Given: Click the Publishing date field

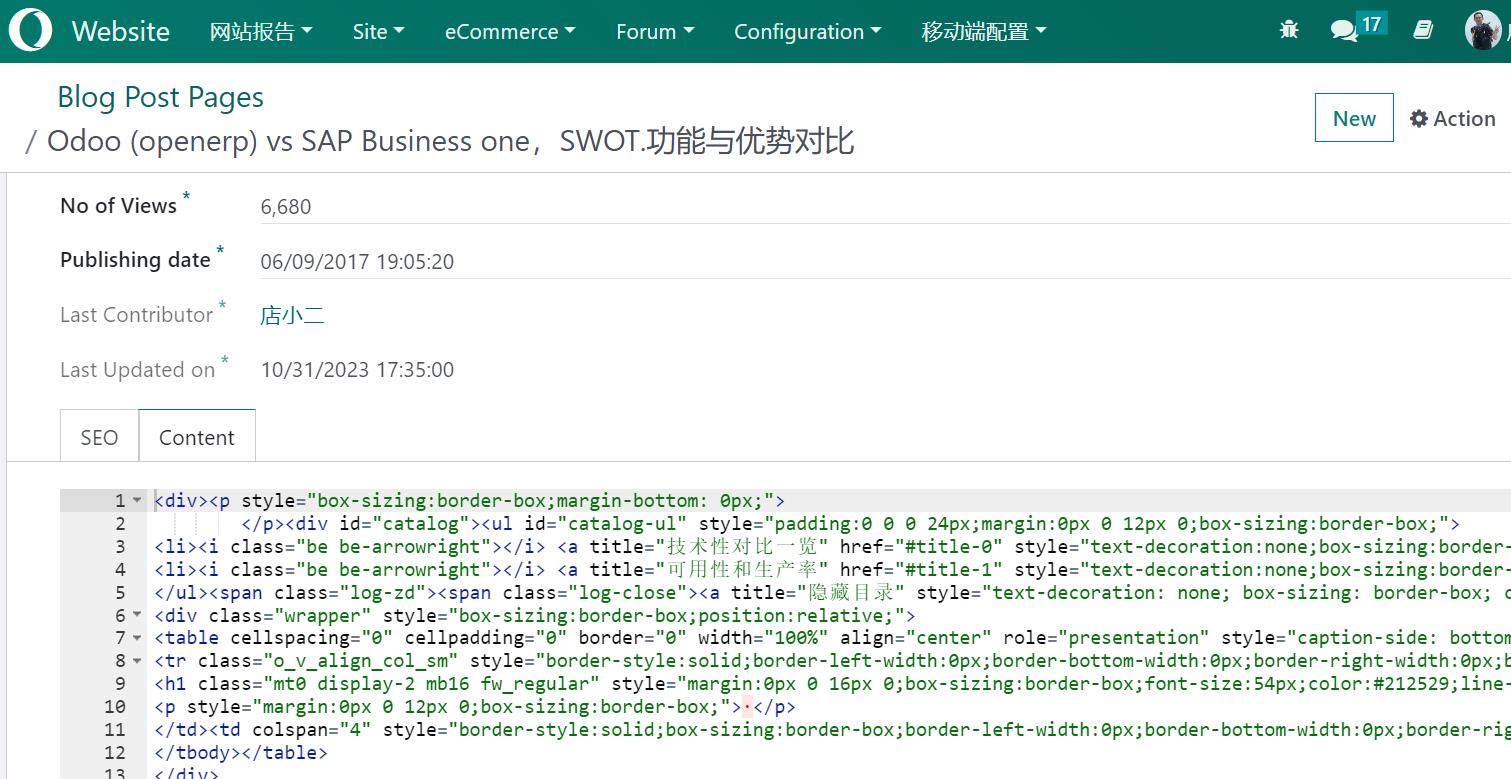Looking at the screenshot, I should coord(885,261).
